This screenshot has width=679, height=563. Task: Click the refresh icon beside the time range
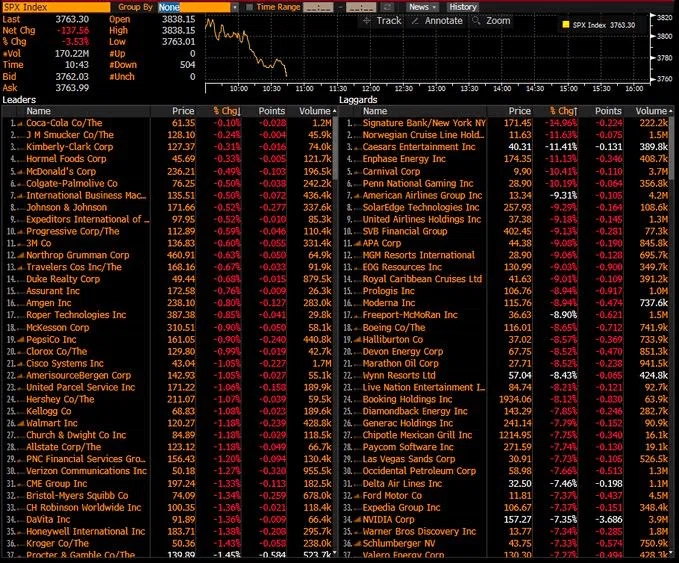click(388, 7)
